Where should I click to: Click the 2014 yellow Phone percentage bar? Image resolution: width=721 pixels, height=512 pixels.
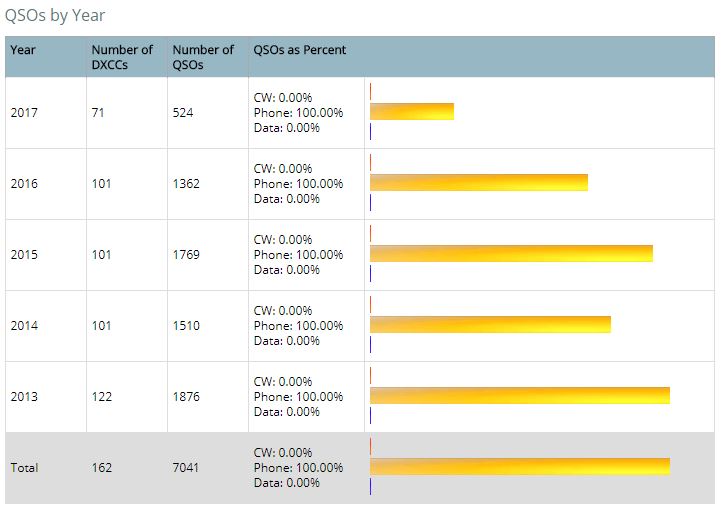pos(490,324)
